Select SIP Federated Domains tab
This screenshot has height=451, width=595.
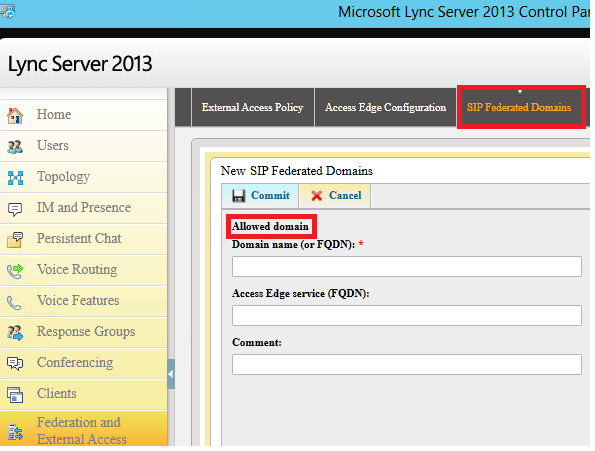point(519,107)
